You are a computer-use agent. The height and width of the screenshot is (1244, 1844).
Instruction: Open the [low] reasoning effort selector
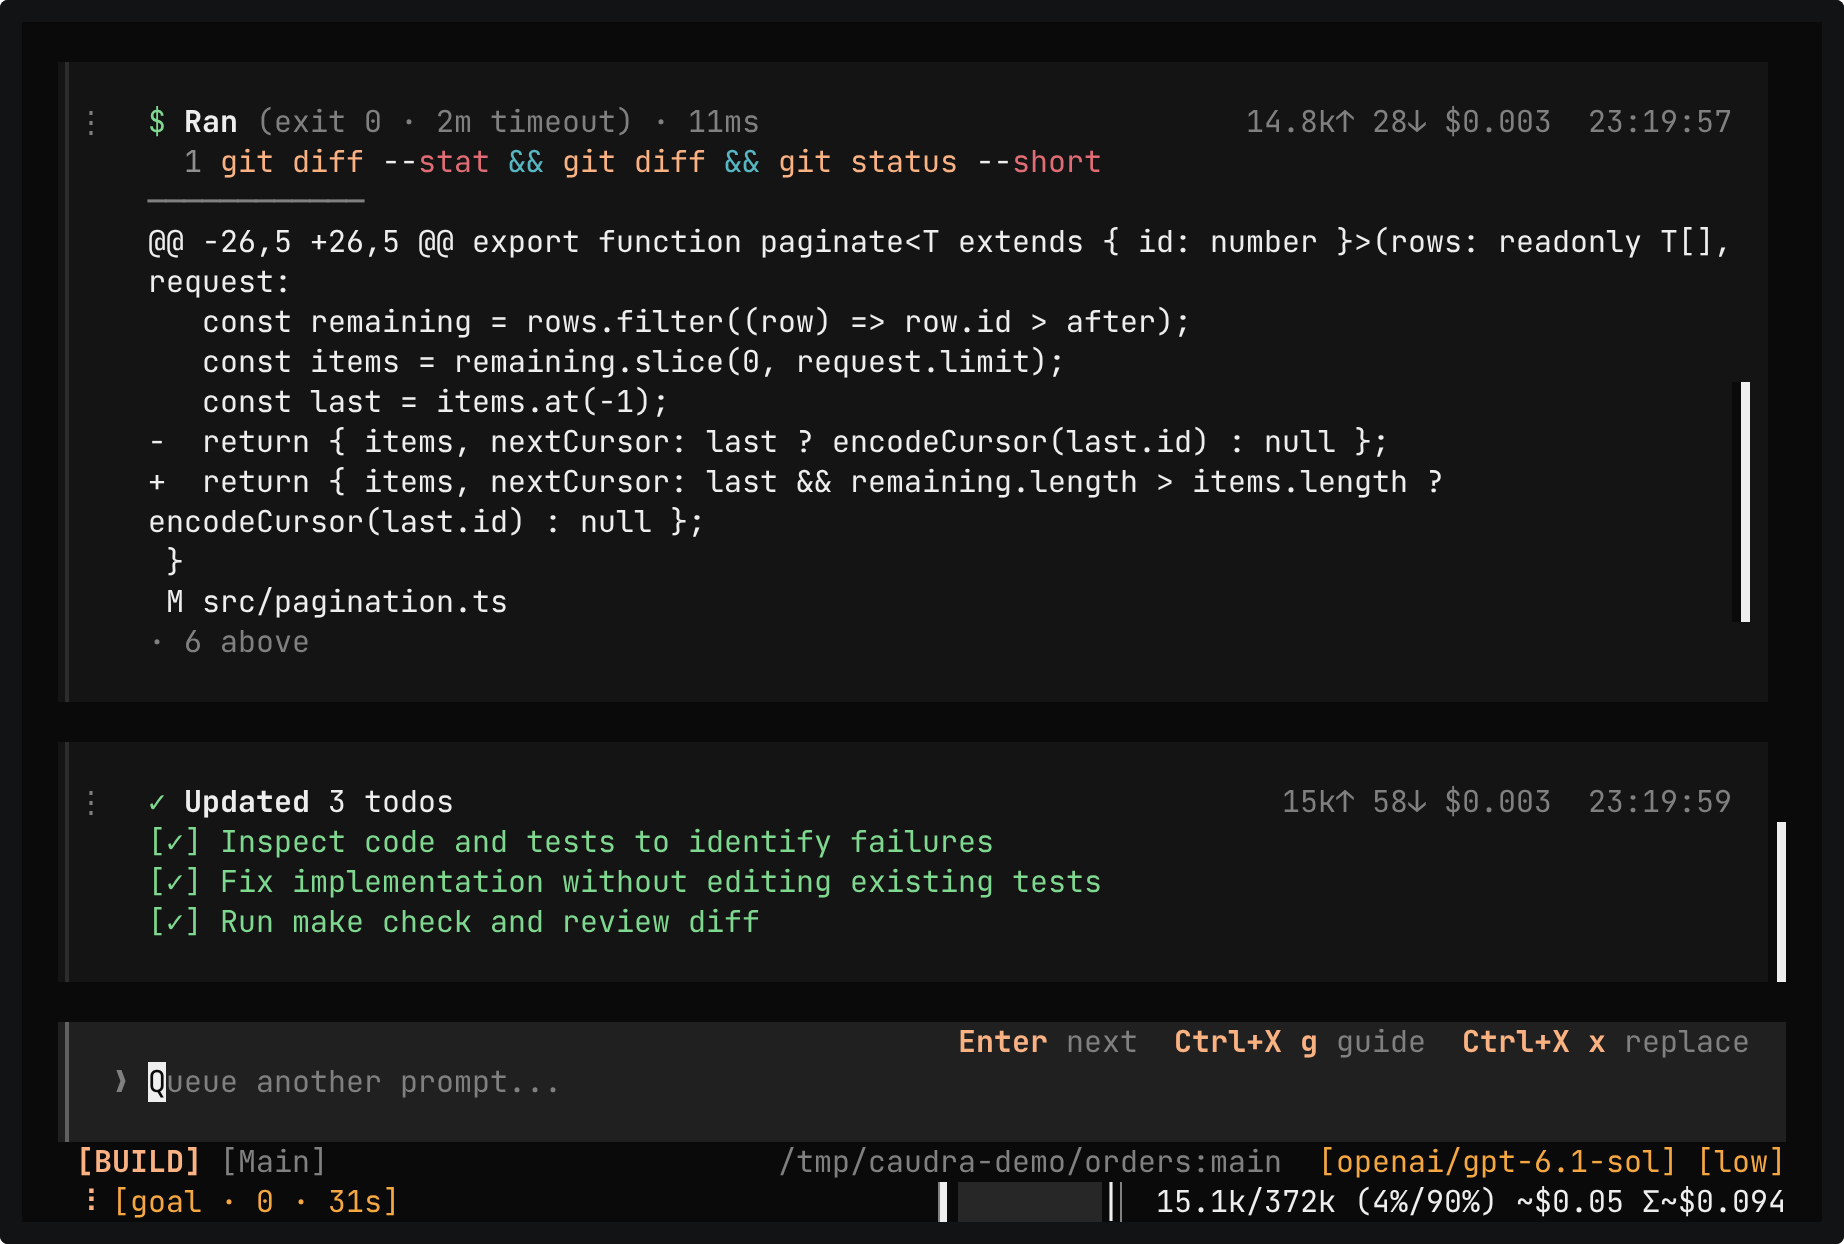[x=1741, y=1162]
